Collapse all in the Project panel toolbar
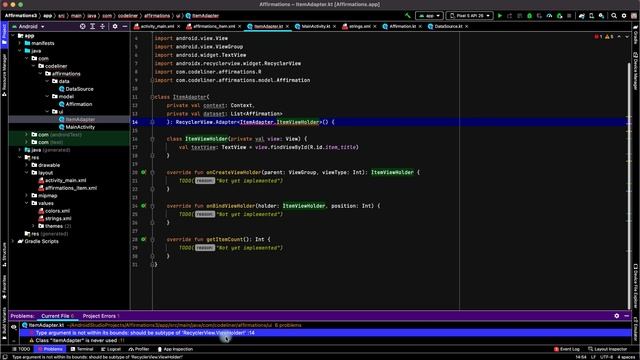The image size is (640, 360). click(x=102, y=26)
